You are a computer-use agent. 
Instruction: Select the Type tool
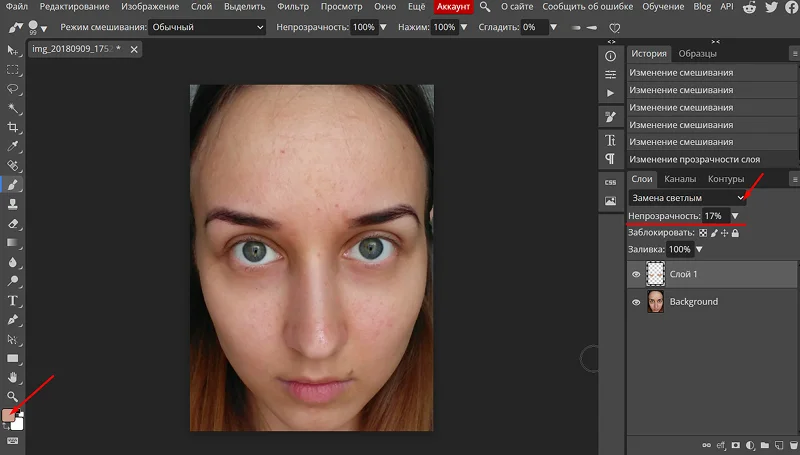pos(13,300)
